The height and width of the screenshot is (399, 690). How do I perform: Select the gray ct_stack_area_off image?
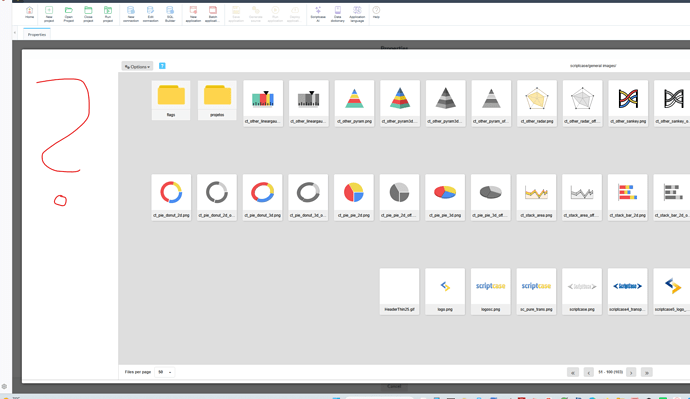(582, 198)
